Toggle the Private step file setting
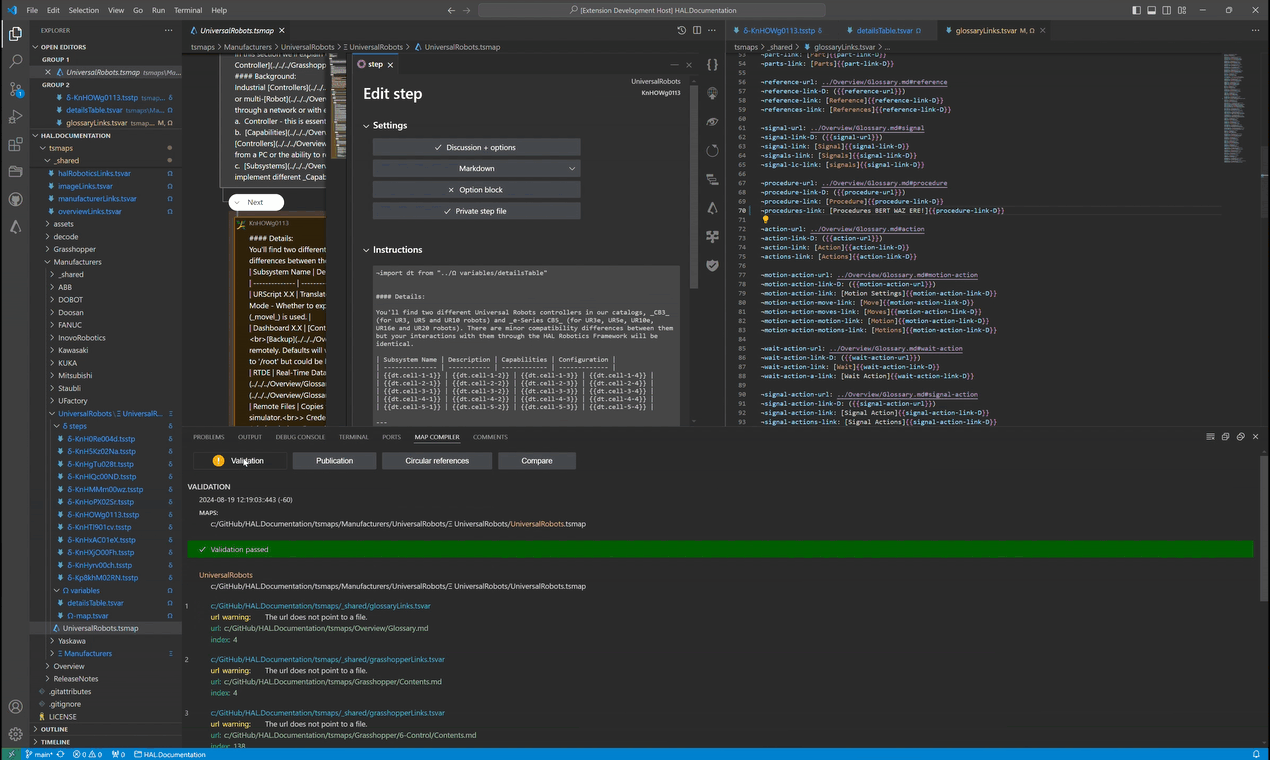 pos(477,211)
